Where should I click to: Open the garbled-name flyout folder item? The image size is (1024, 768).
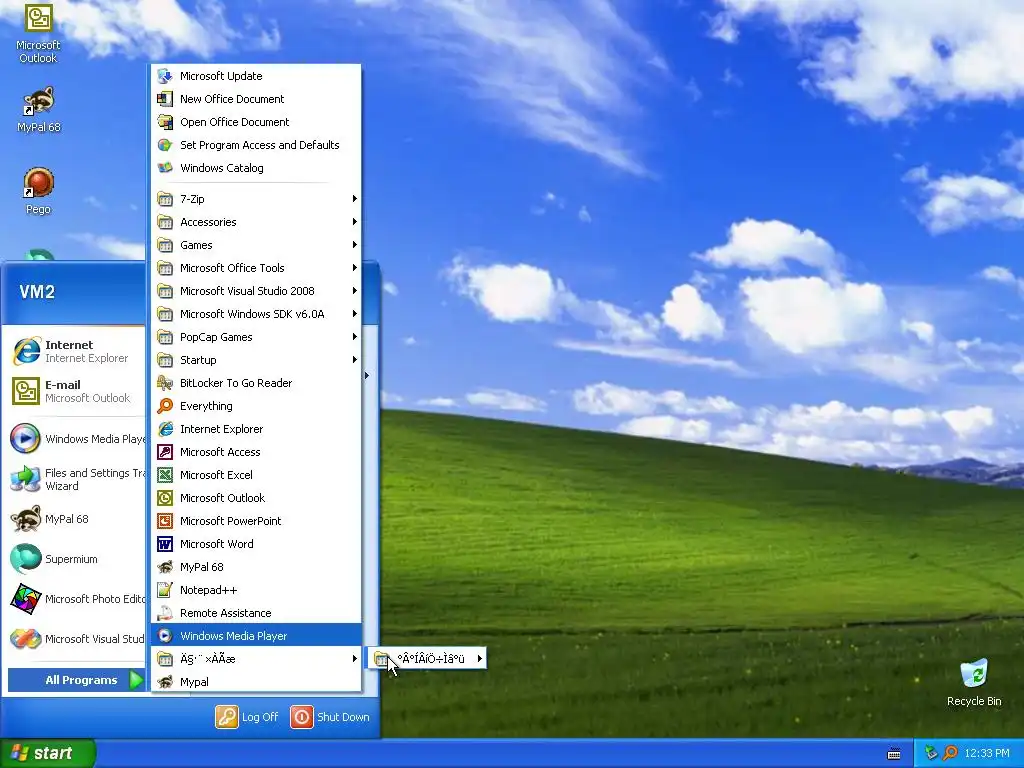[428, 658]
